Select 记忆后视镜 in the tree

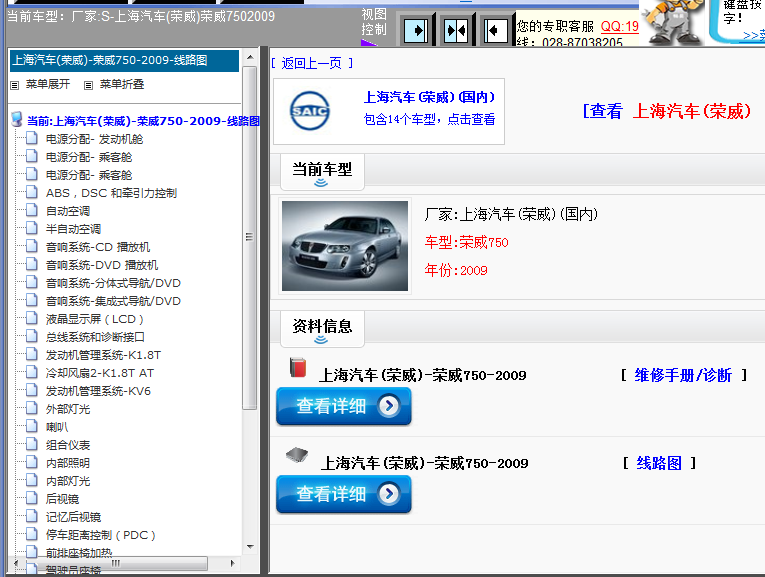tap(73, 517)
